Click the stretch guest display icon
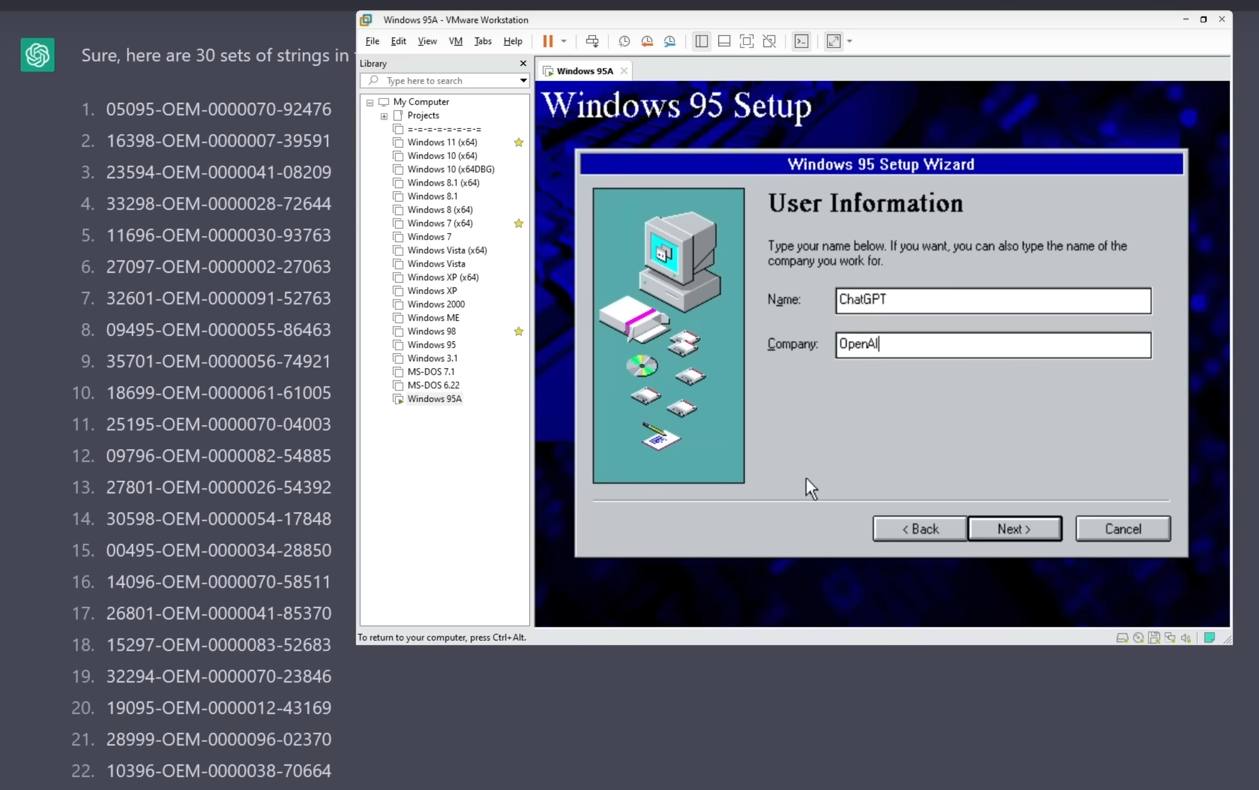 click(833, 41)
